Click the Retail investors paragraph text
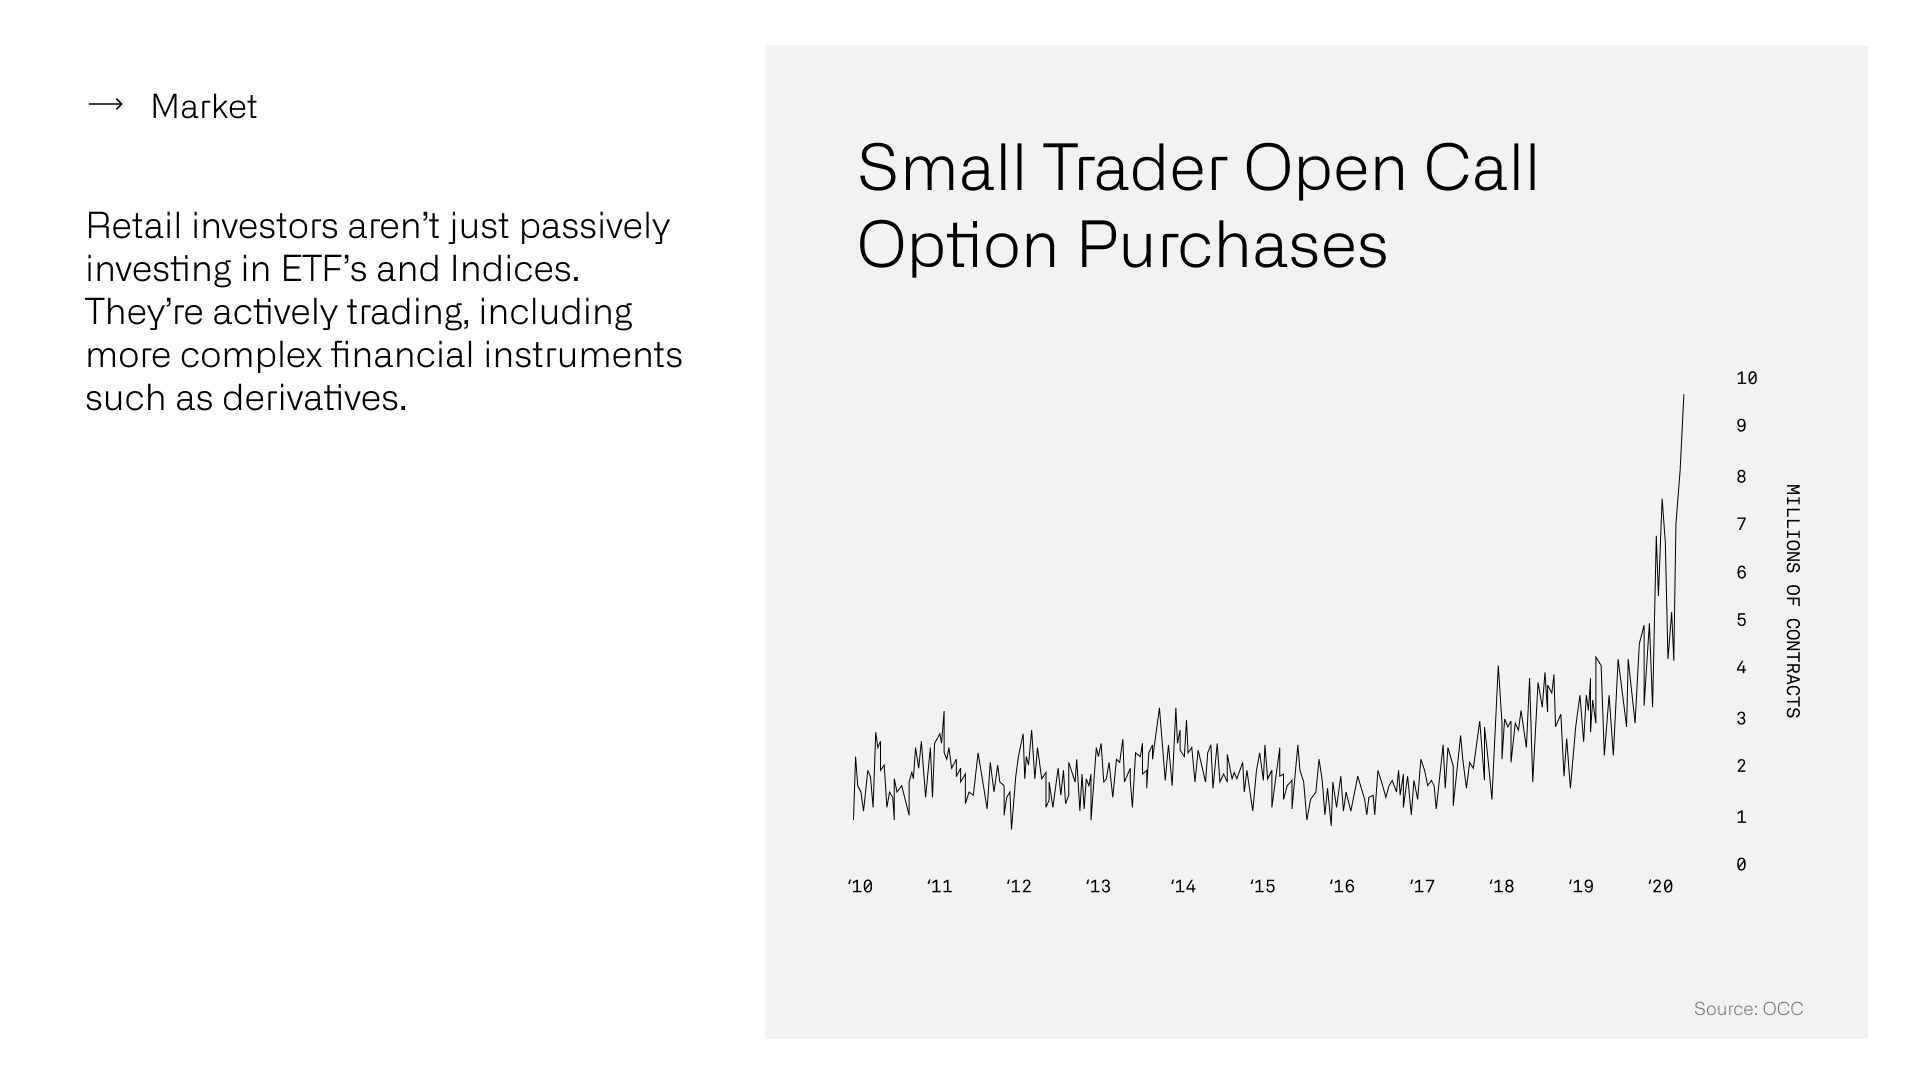 384,311
